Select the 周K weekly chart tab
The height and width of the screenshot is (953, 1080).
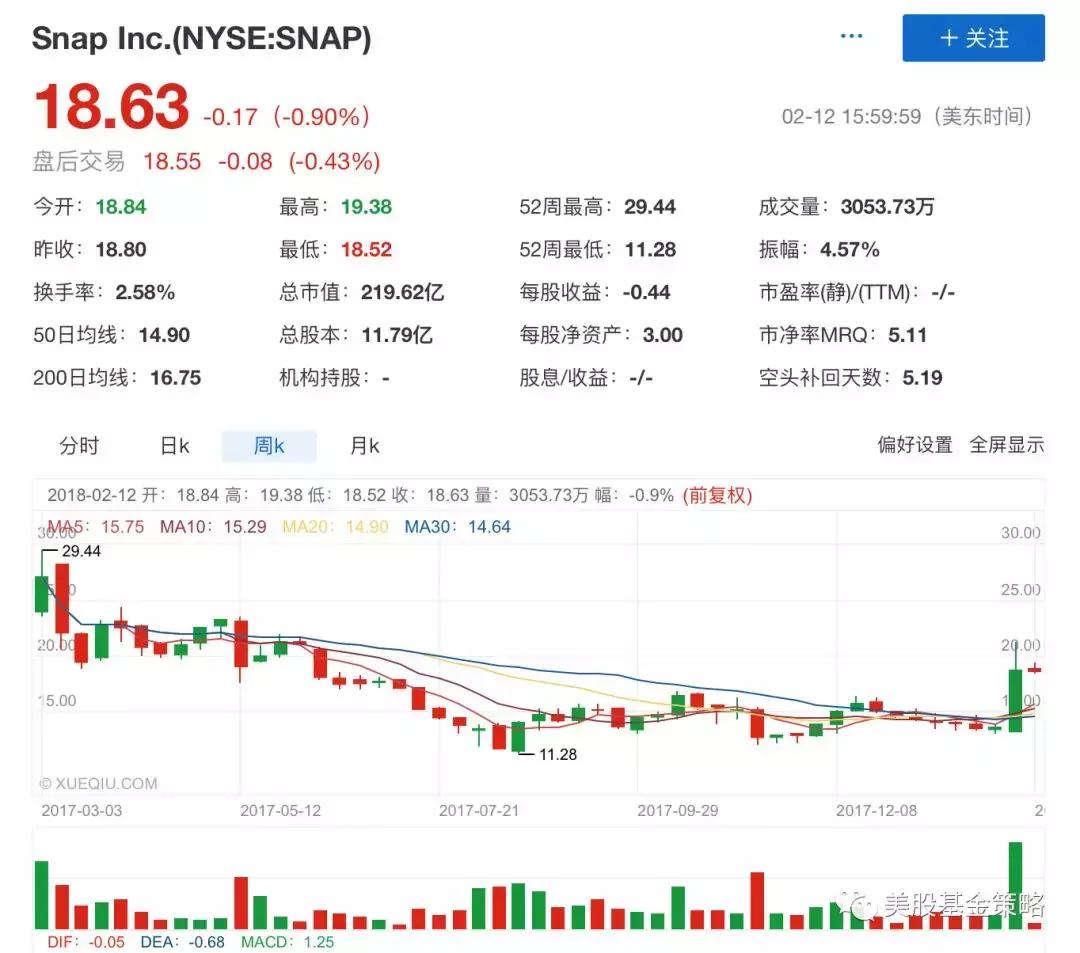coord(268,445)
